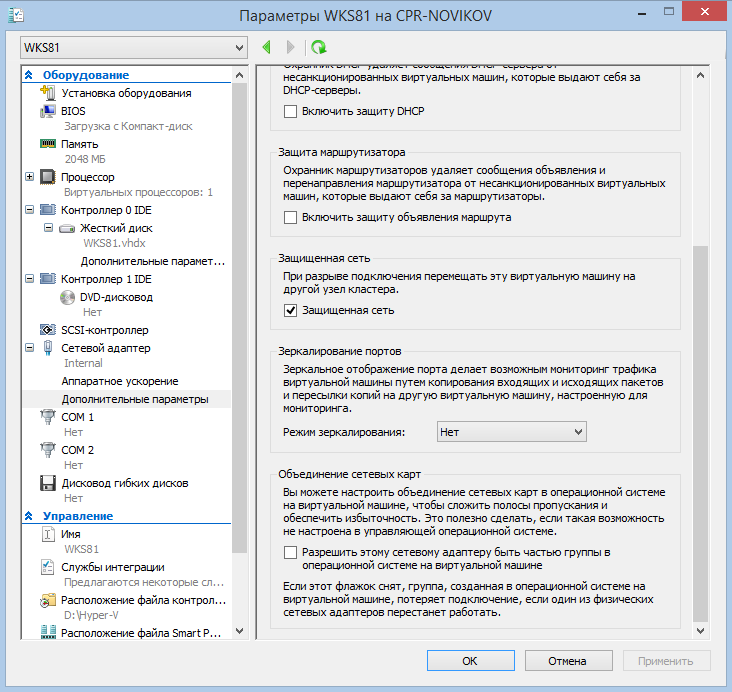732x692 pixels.
Task: Click the green back arrow icon
Action: (267, 47)
